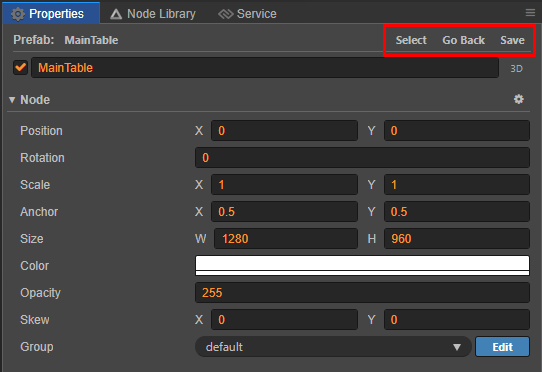Click the Size property label

tap(31, 239)
